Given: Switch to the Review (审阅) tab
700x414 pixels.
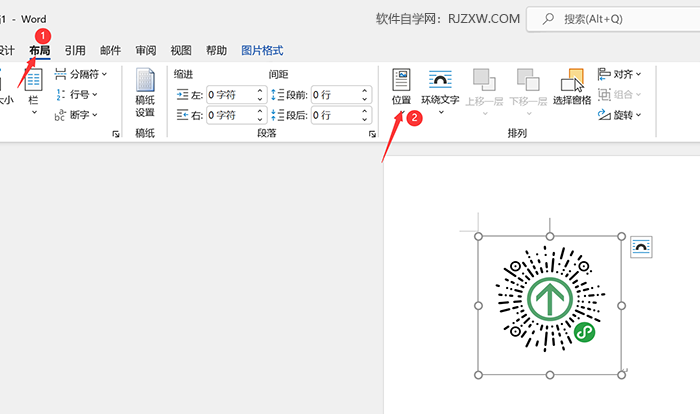Looking at the screenshot, I should [x=146, y=50].
